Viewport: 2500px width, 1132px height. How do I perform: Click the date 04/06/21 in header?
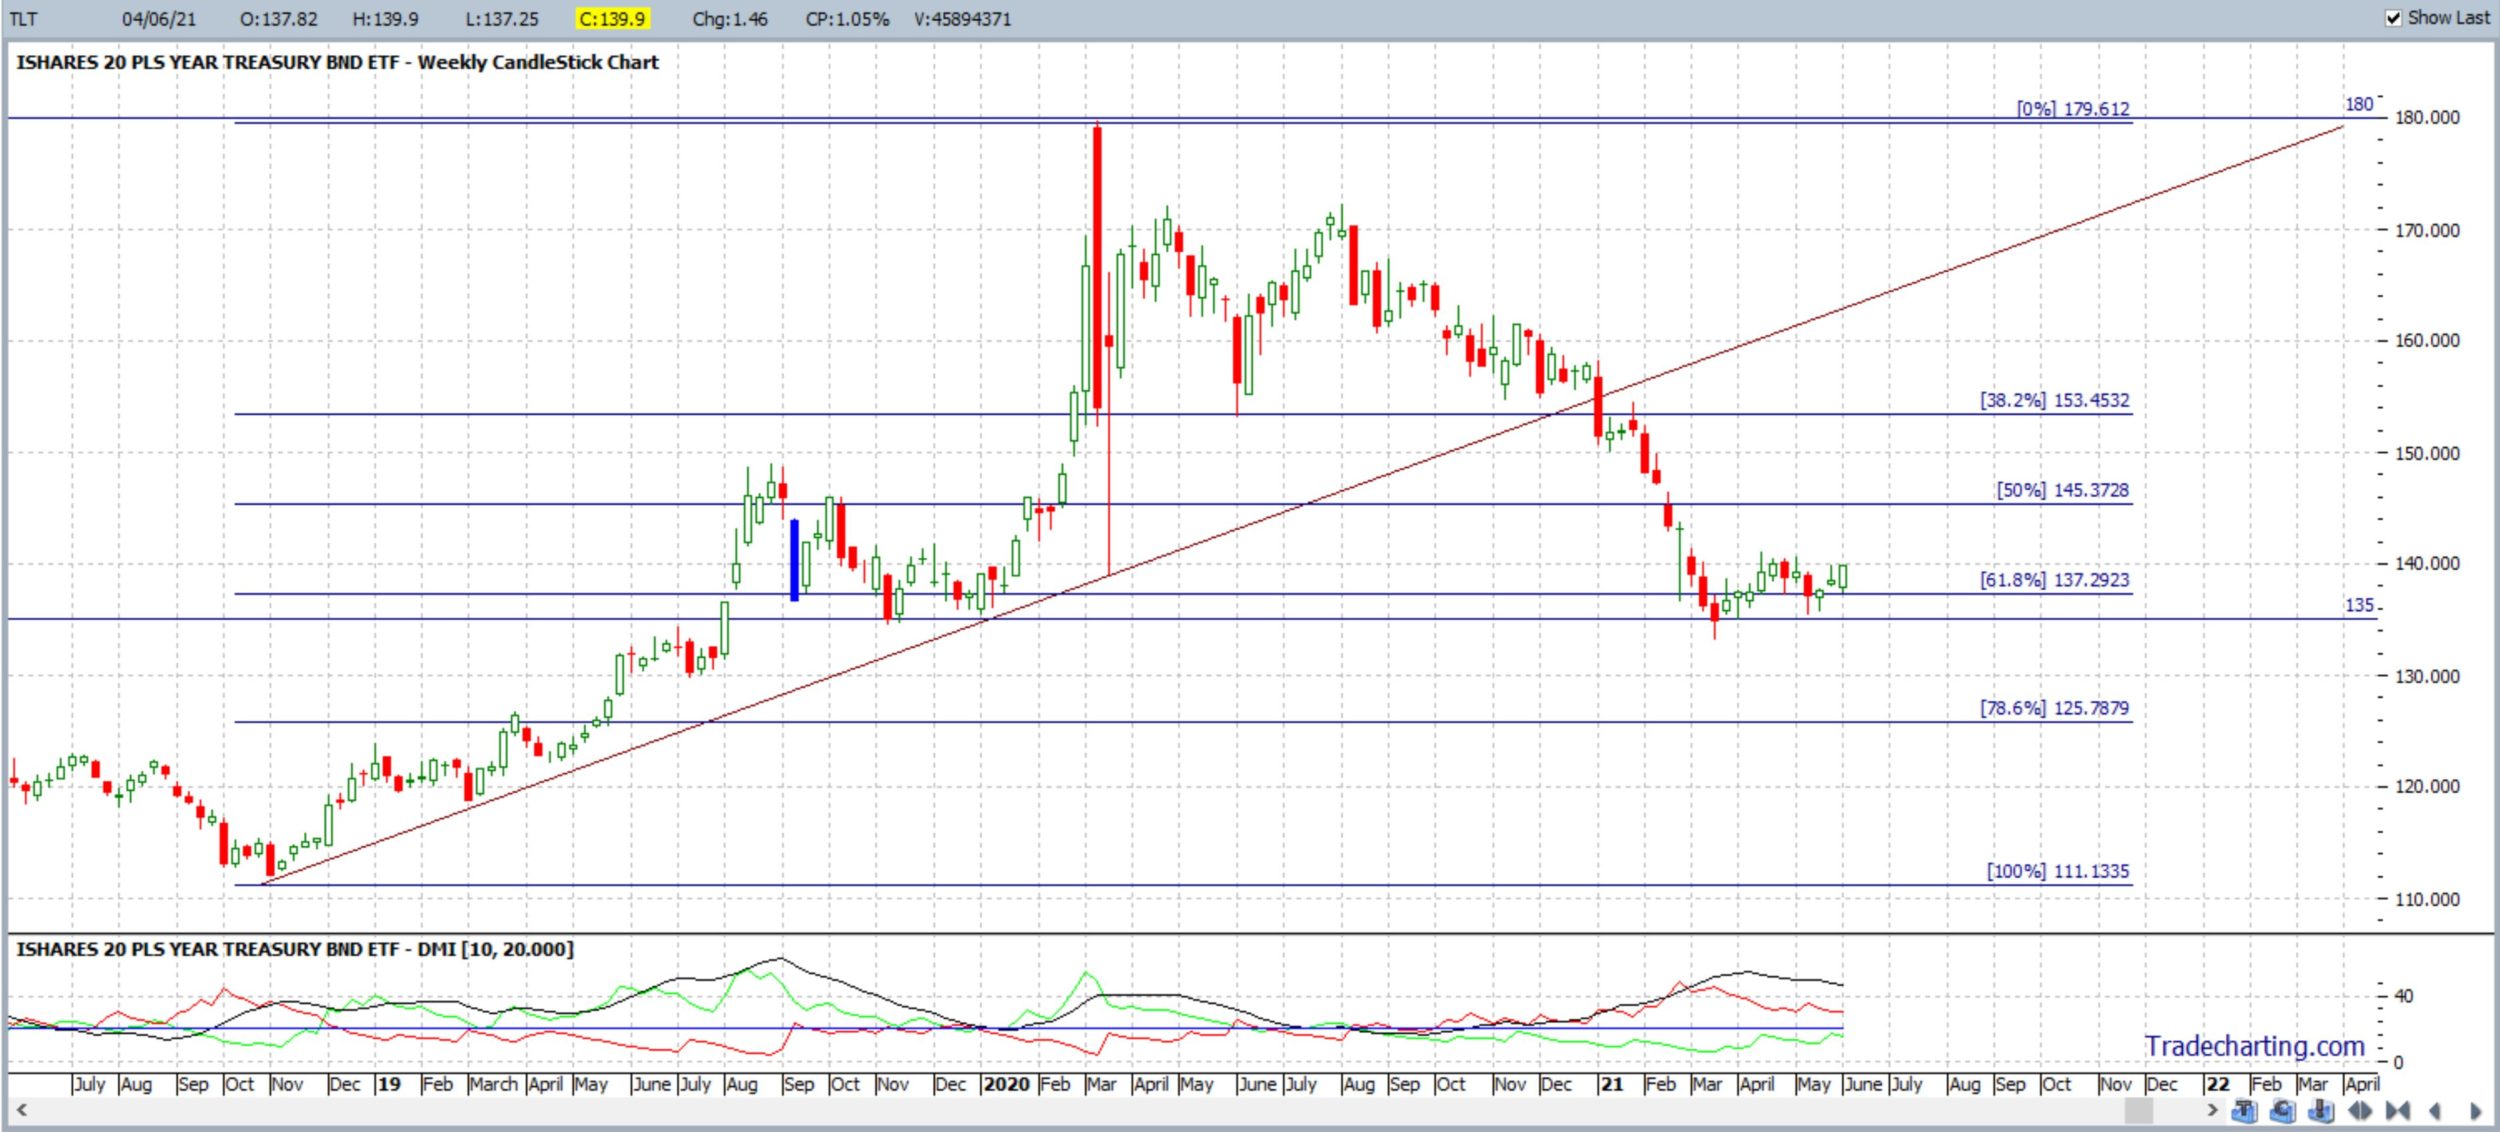click(159, 19)
